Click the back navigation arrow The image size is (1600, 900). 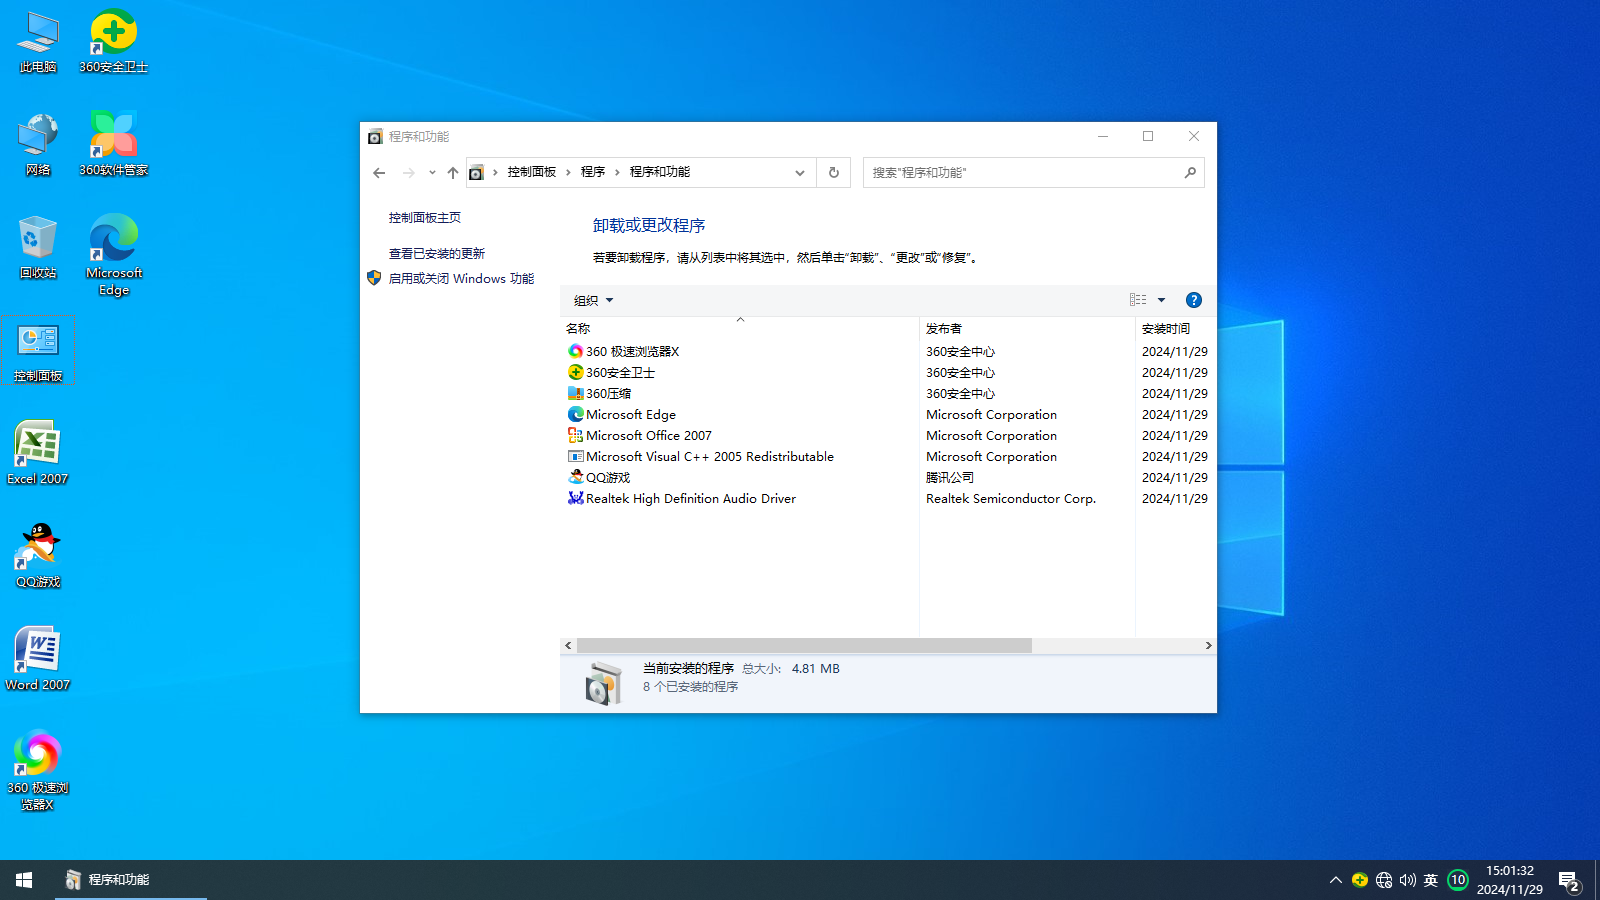click(x=379, y=173)
